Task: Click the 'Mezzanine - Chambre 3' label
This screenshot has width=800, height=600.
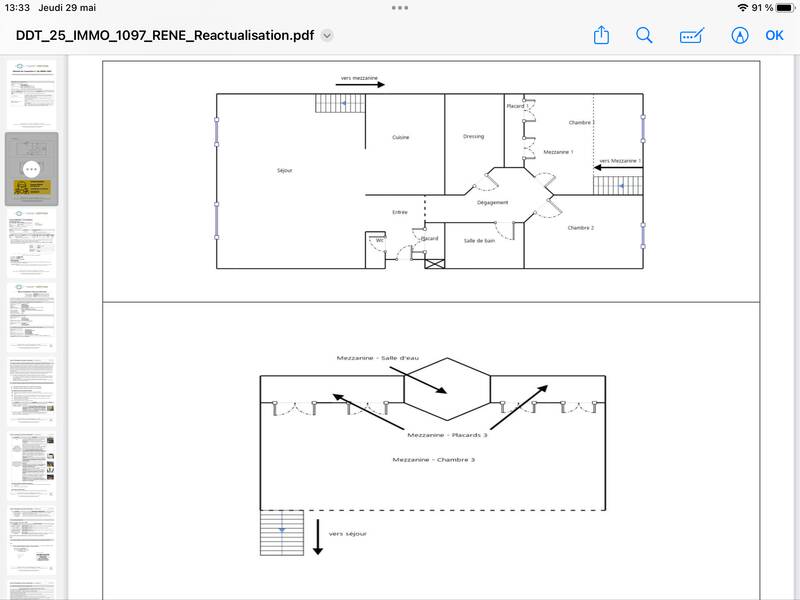Action: pyautogui.click(x=434, y=460)
